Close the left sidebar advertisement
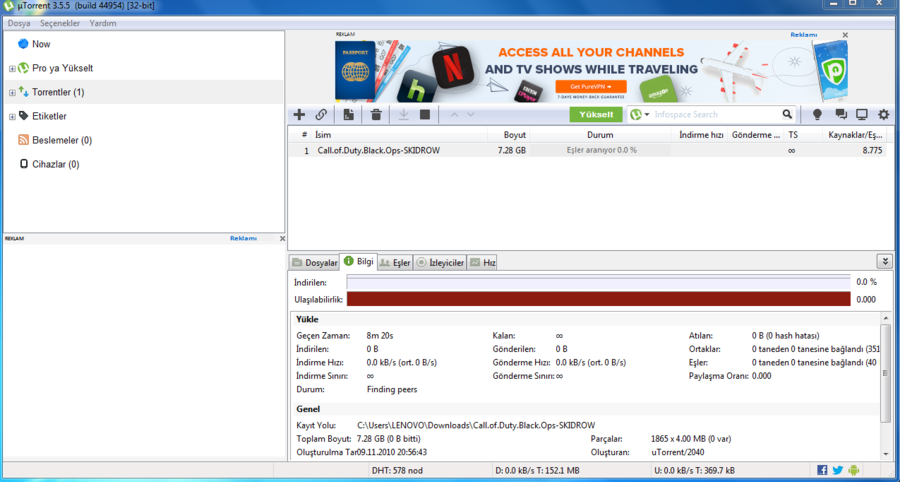900x482 pixels. (282, 238)
